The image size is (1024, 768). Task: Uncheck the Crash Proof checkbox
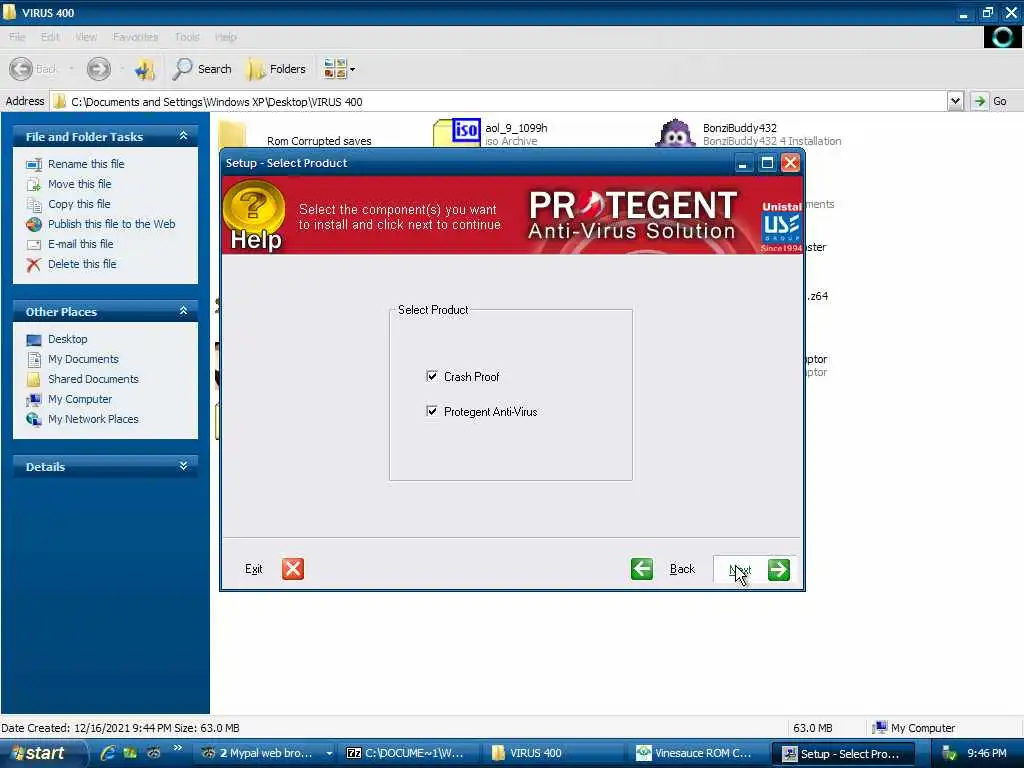coord(432,376)
